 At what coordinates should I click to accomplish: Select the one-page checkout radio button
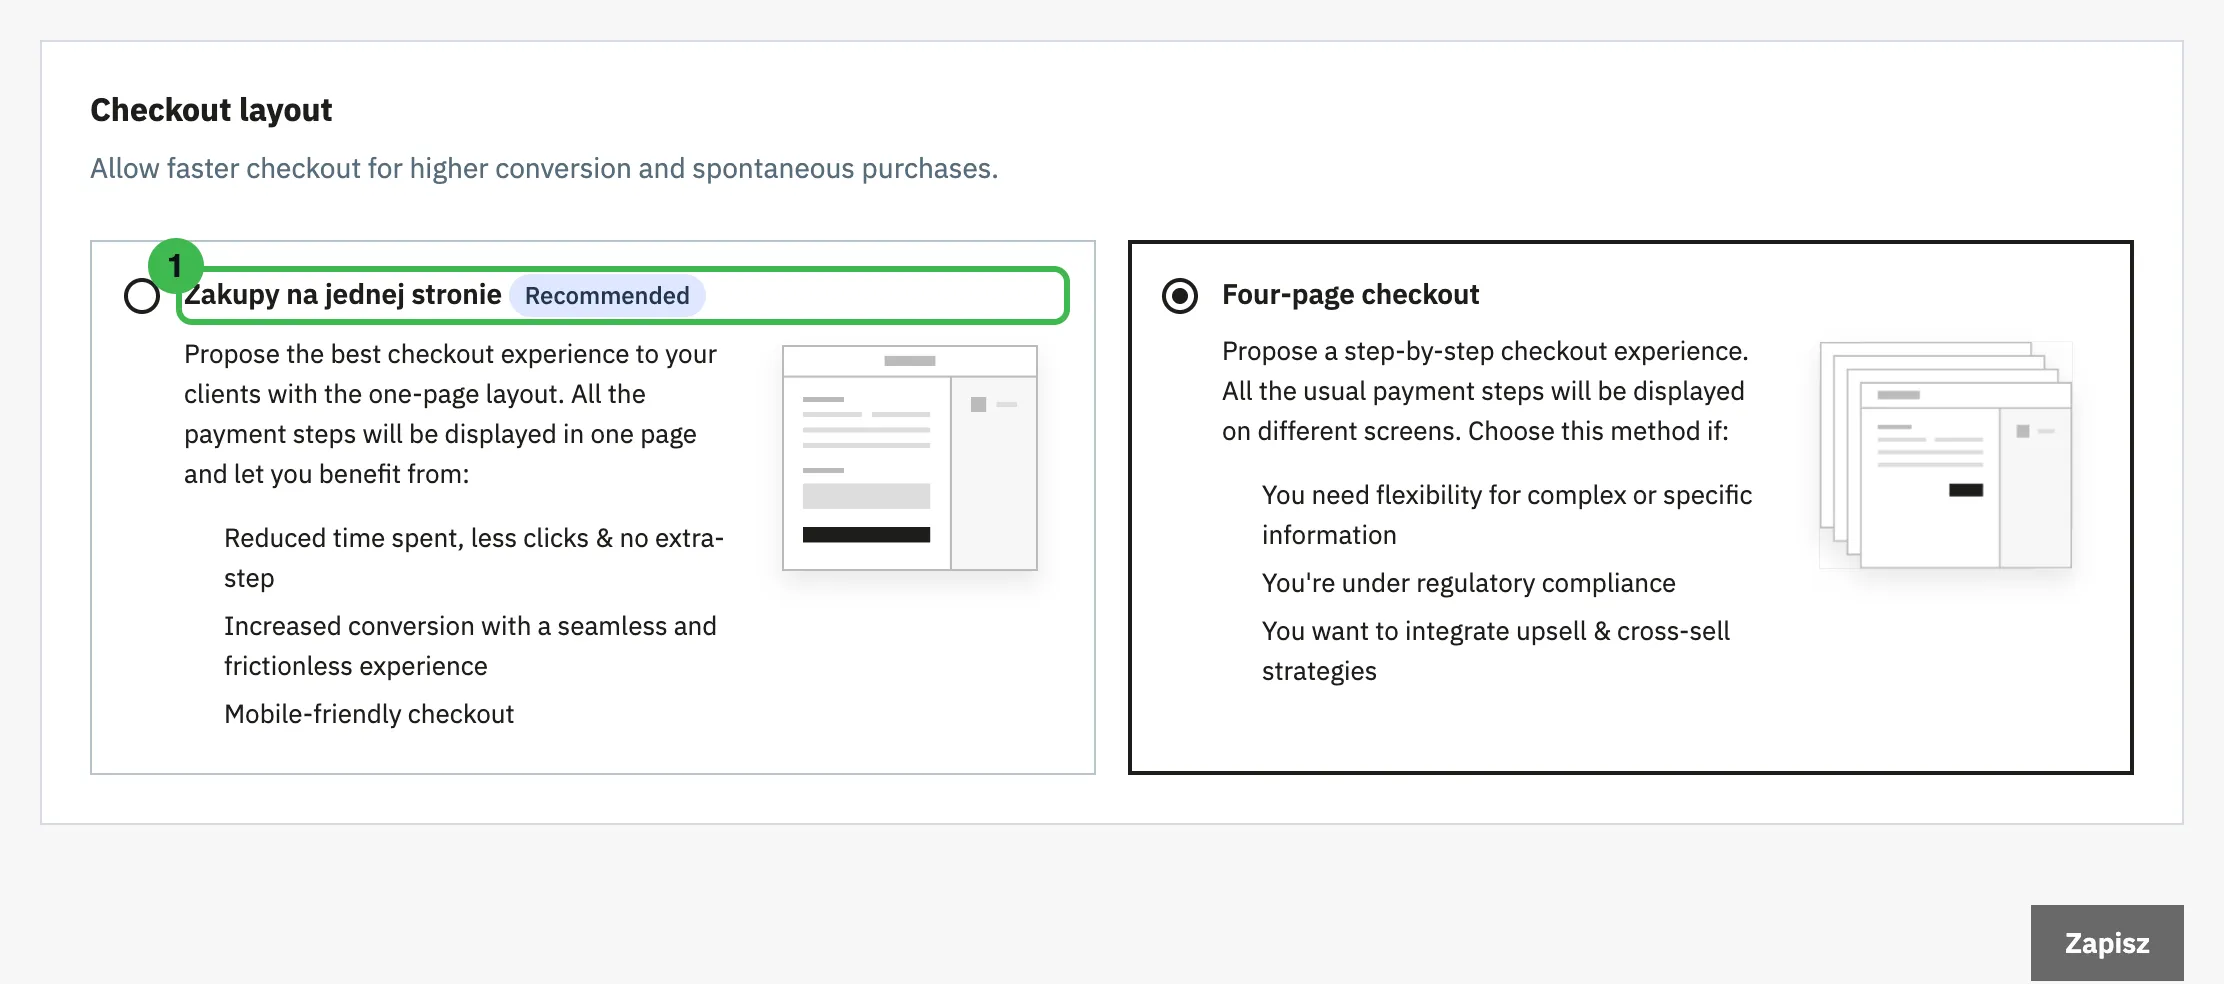point(142,296)
